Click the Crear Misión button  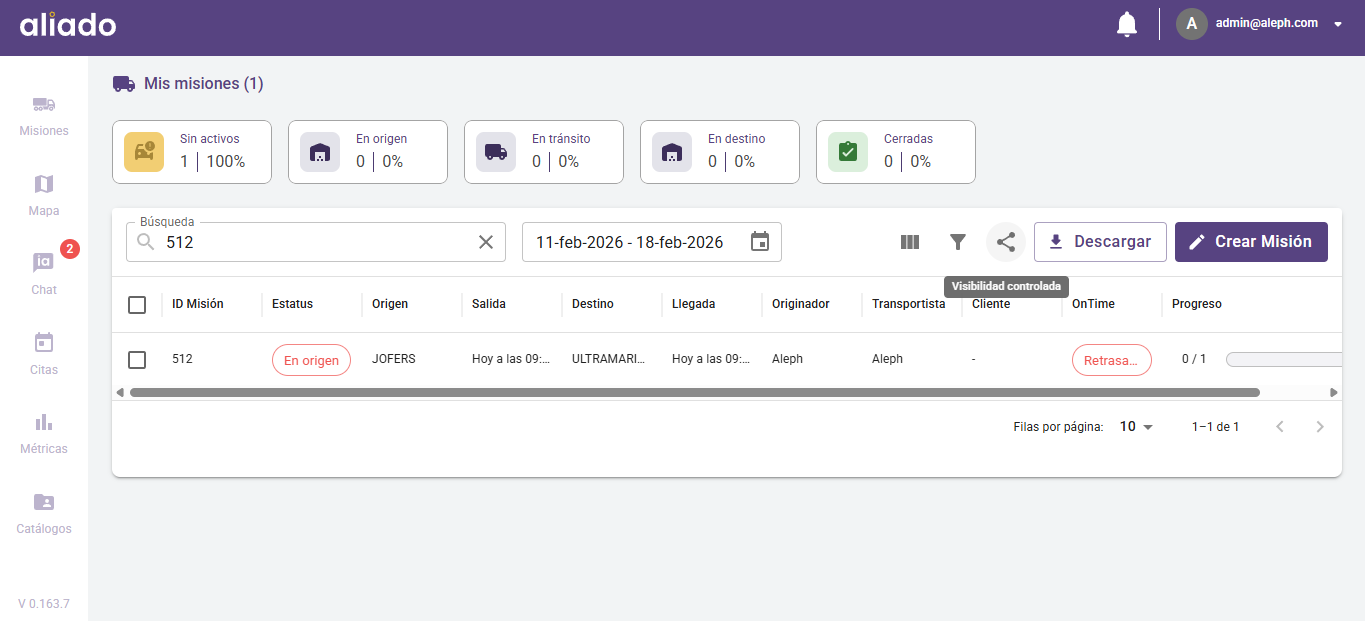(x=1251, y=242)
